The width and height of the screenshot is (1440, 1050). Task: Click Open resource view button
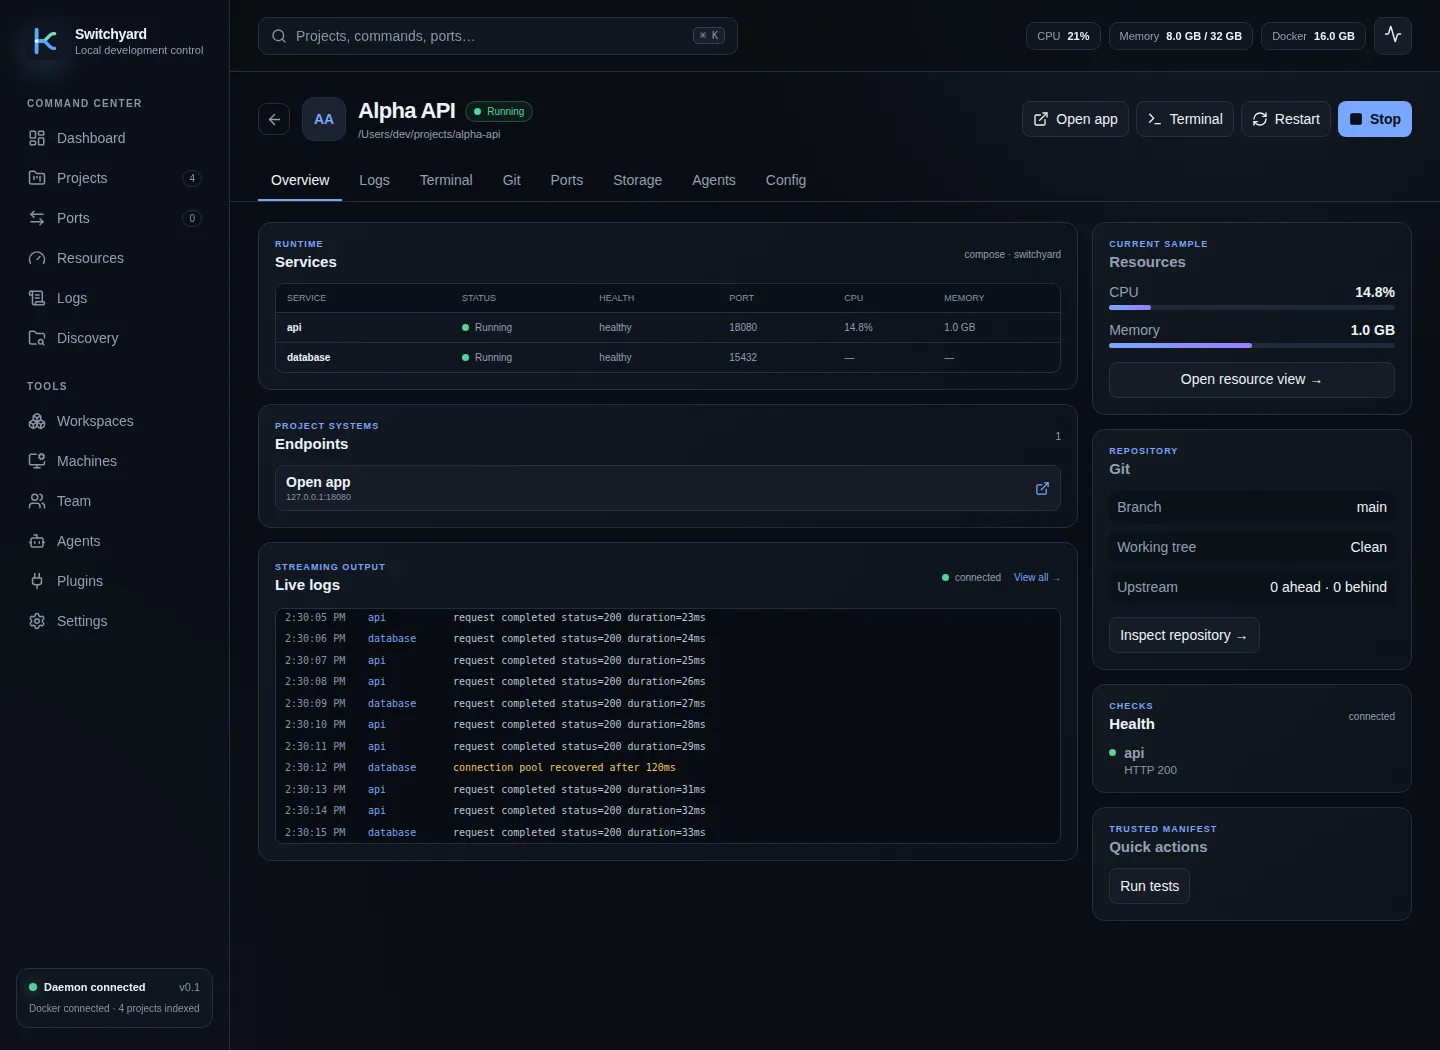point(1251,380)
